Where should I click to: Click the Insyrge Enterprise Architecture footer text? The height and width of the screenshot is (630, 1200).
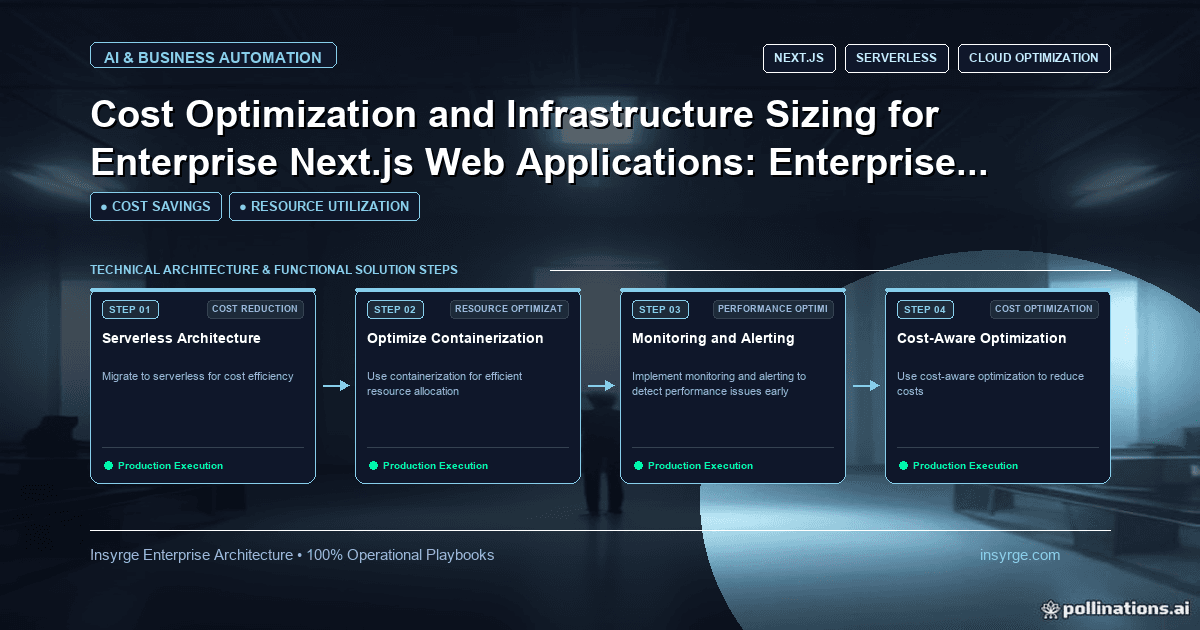click(x=292, y=555)
